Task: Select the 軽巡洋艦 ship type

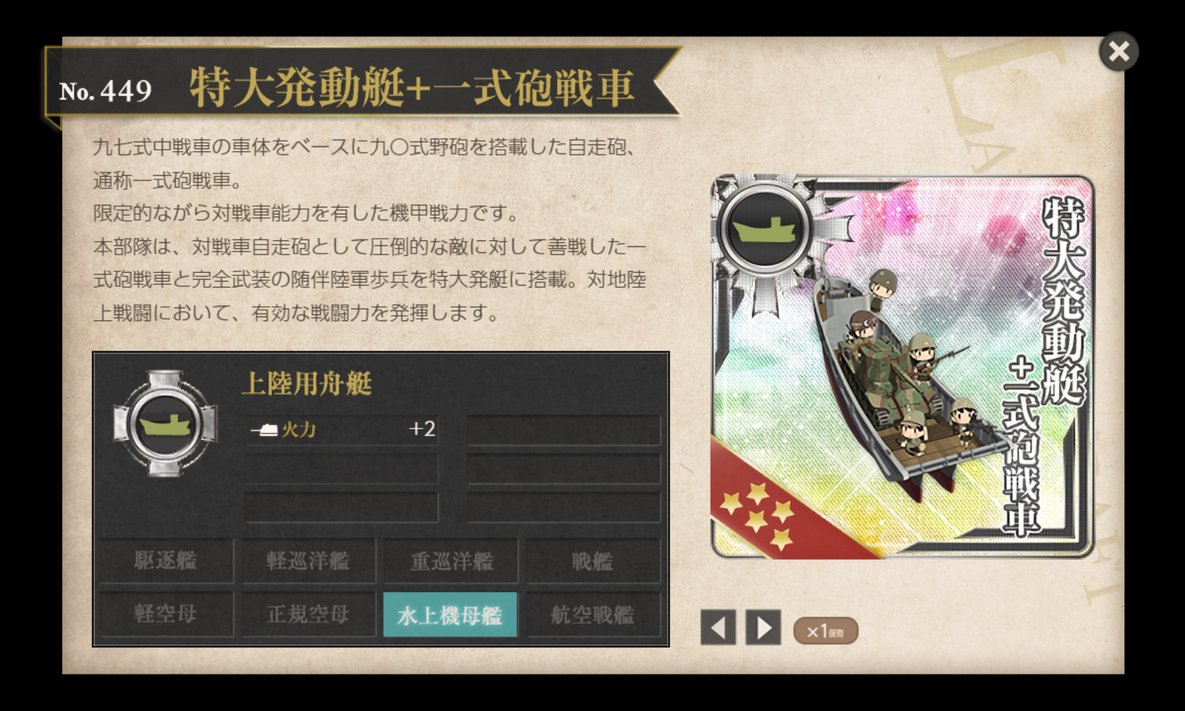Action: [x=308, y=561]
